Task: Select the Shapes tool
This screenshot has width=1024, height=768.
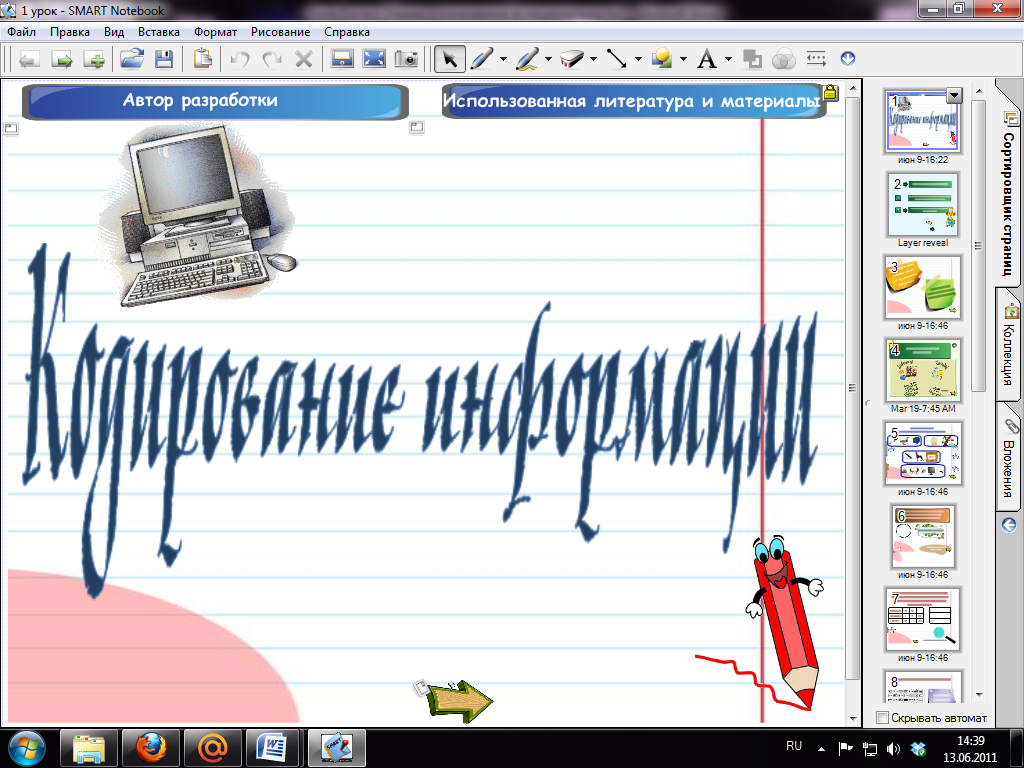Action: (662, 59)
